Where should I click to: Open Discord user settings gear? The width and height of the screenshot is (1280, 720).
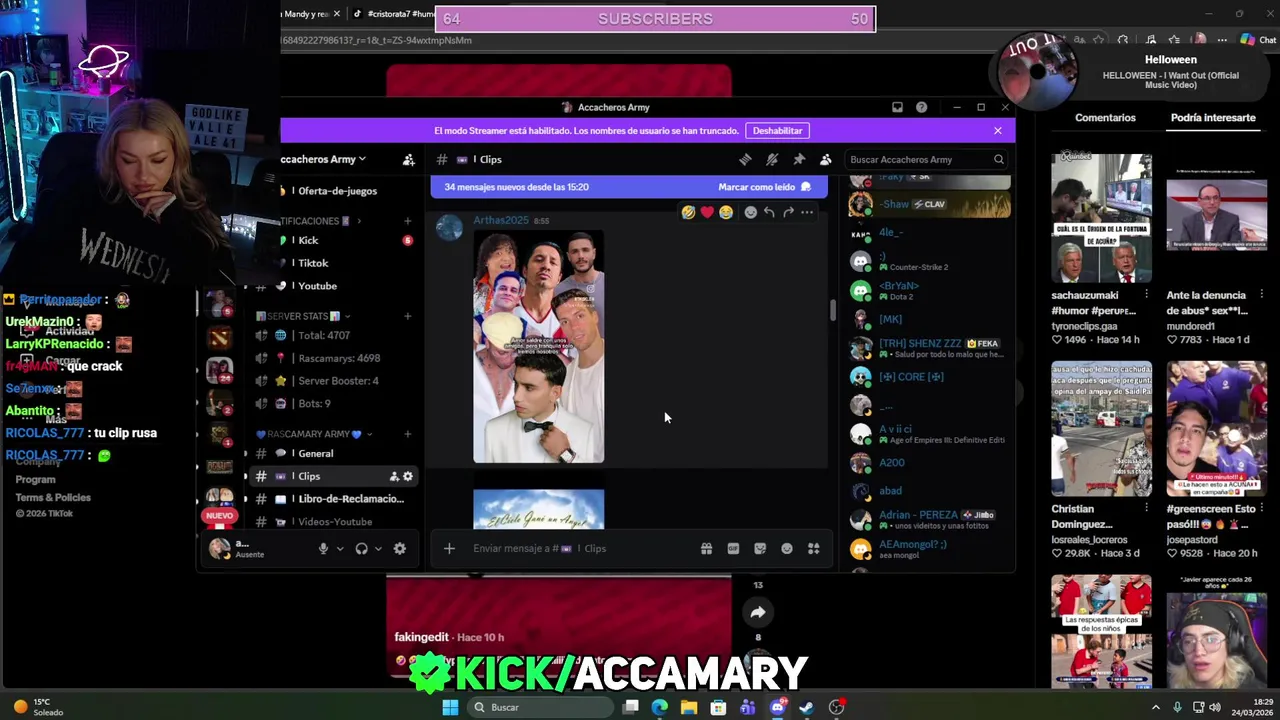(400, 548)
